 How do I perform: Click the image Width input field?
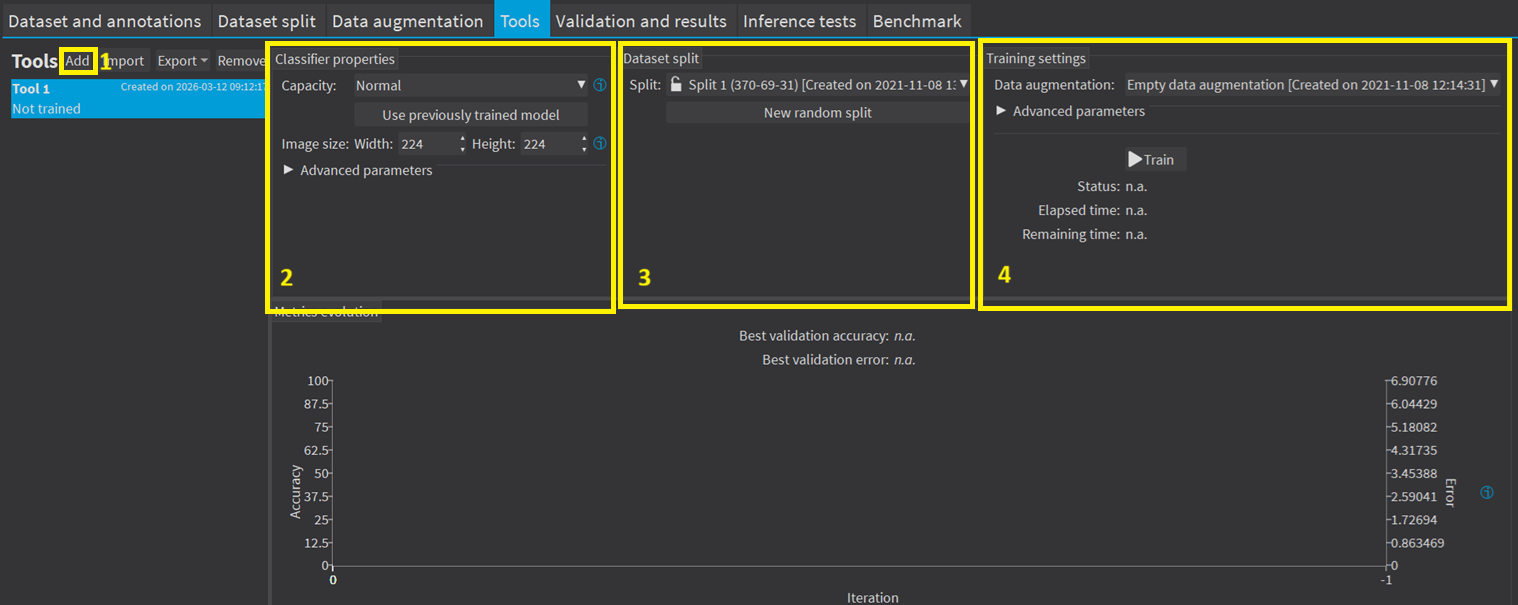(x=427, y=144)
